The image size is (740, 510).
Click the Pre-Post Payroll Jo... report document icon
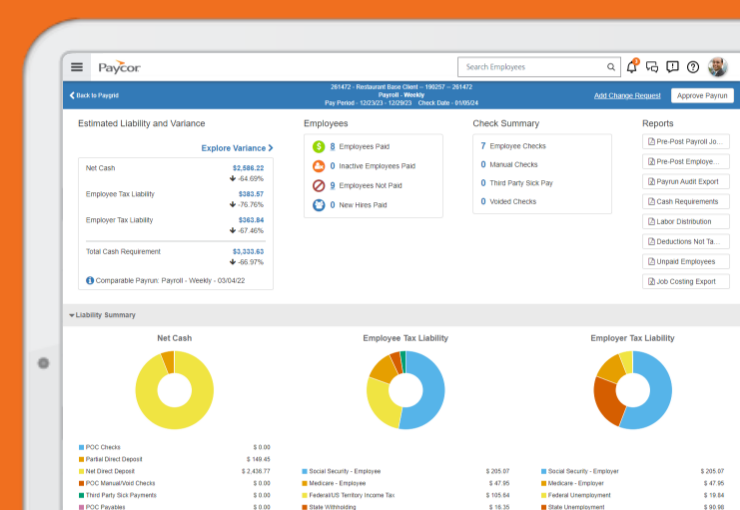tap(651, 142)
